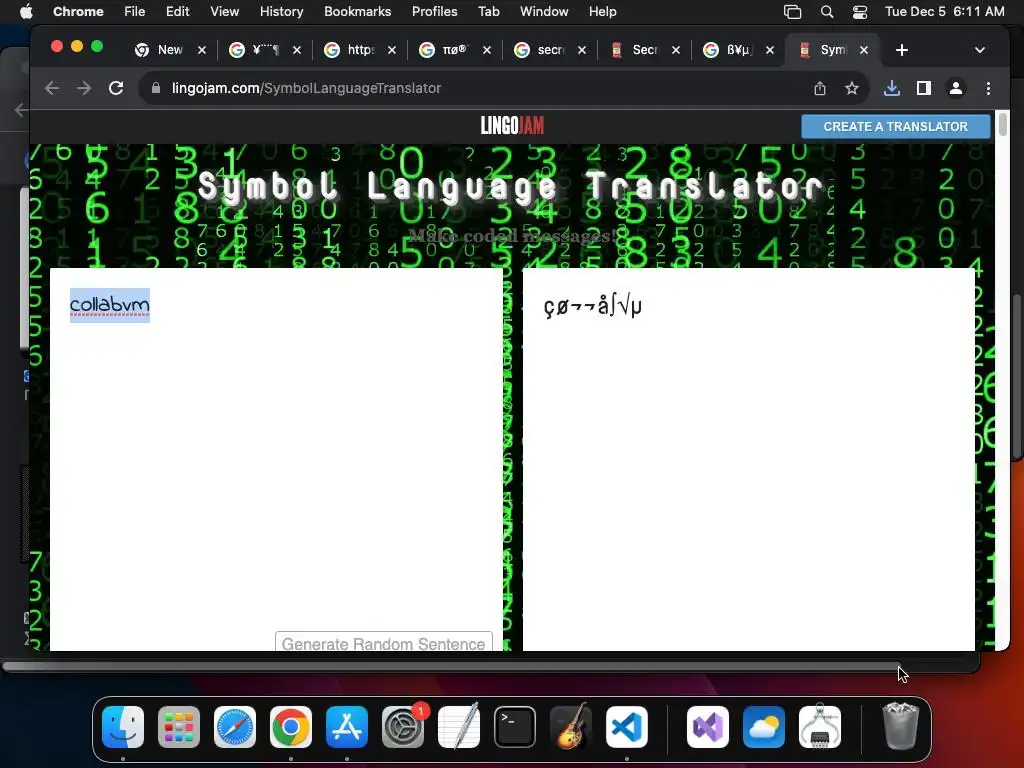Open Spotlight search in the menu bar
This screenshot has height=768, width=1024.
click(x=827, y=12)
